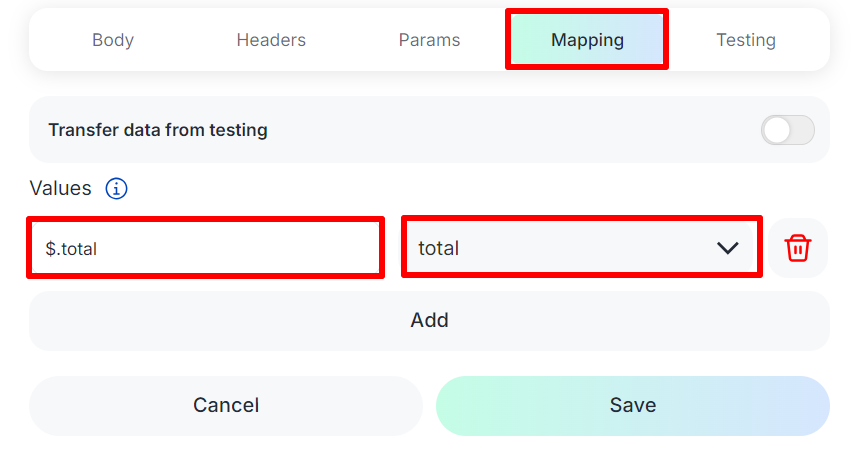
Task: Click the Values section label
Action: point(61,188)
